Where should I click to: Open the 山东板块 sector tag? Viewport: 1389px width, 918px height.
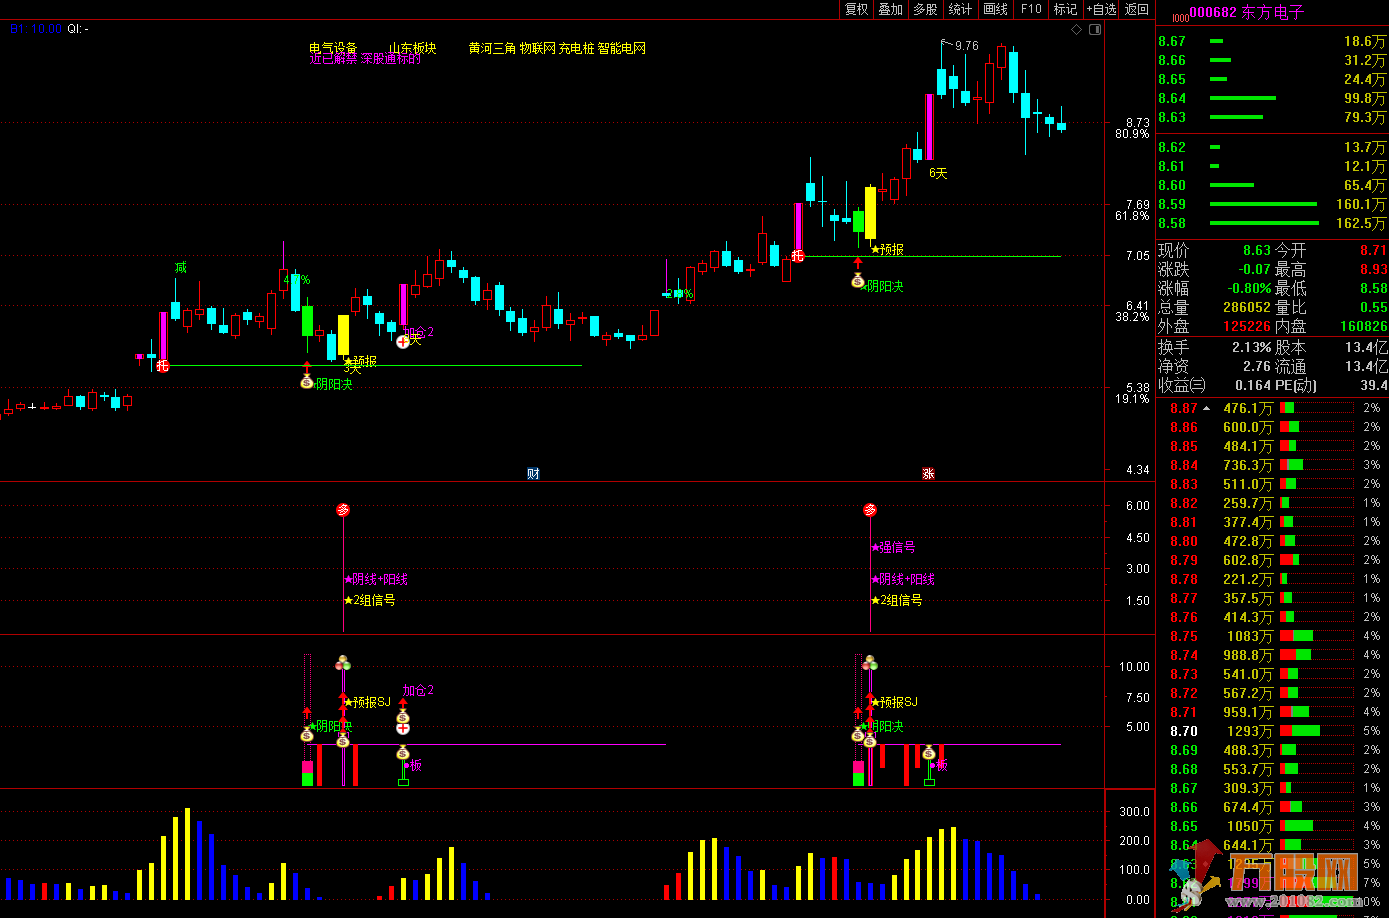[413, 48]
